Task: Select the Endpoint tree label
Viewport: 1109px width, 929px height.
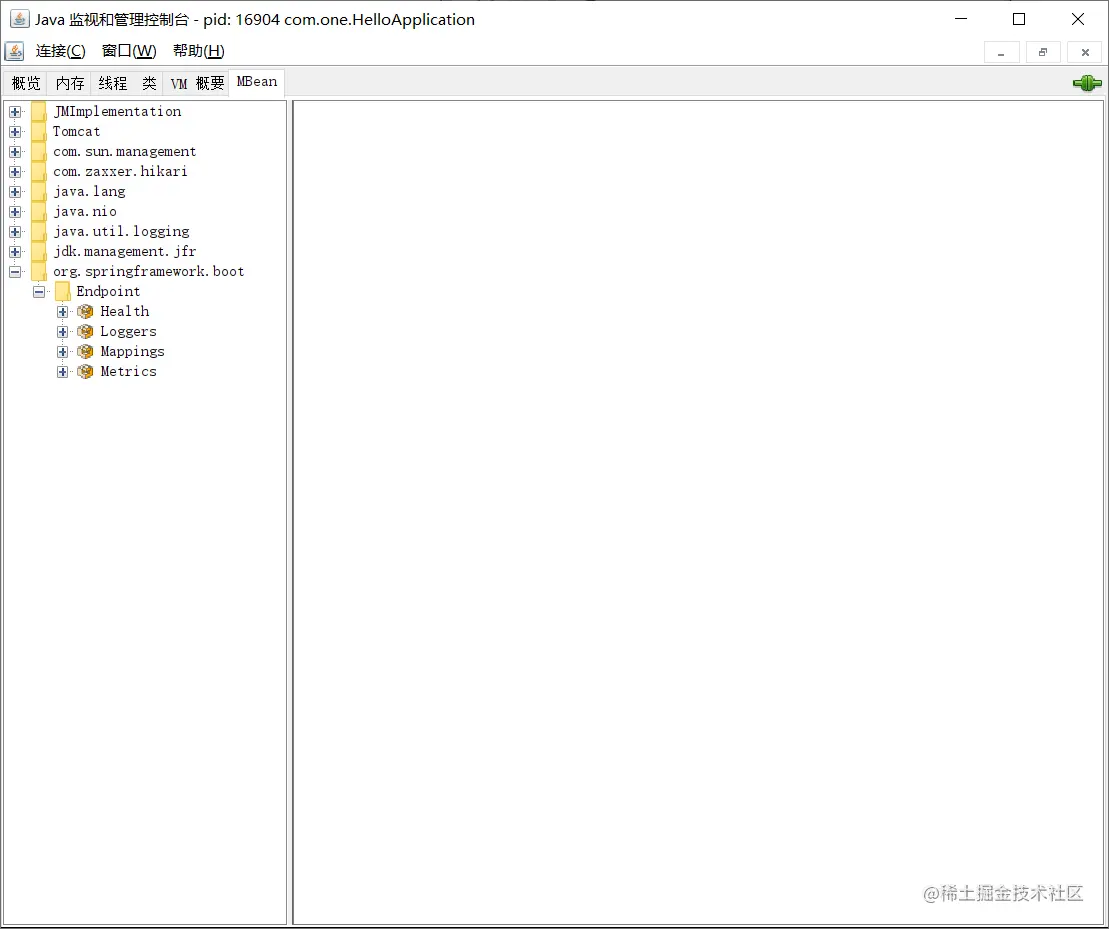Action: 108,291
